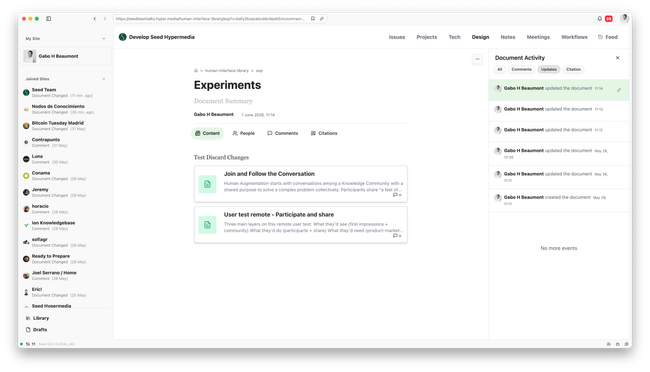Open Join and Follow the Conversation card
Image resolution: width=650 pixels, height=372 pixels.
click(301, 184)
